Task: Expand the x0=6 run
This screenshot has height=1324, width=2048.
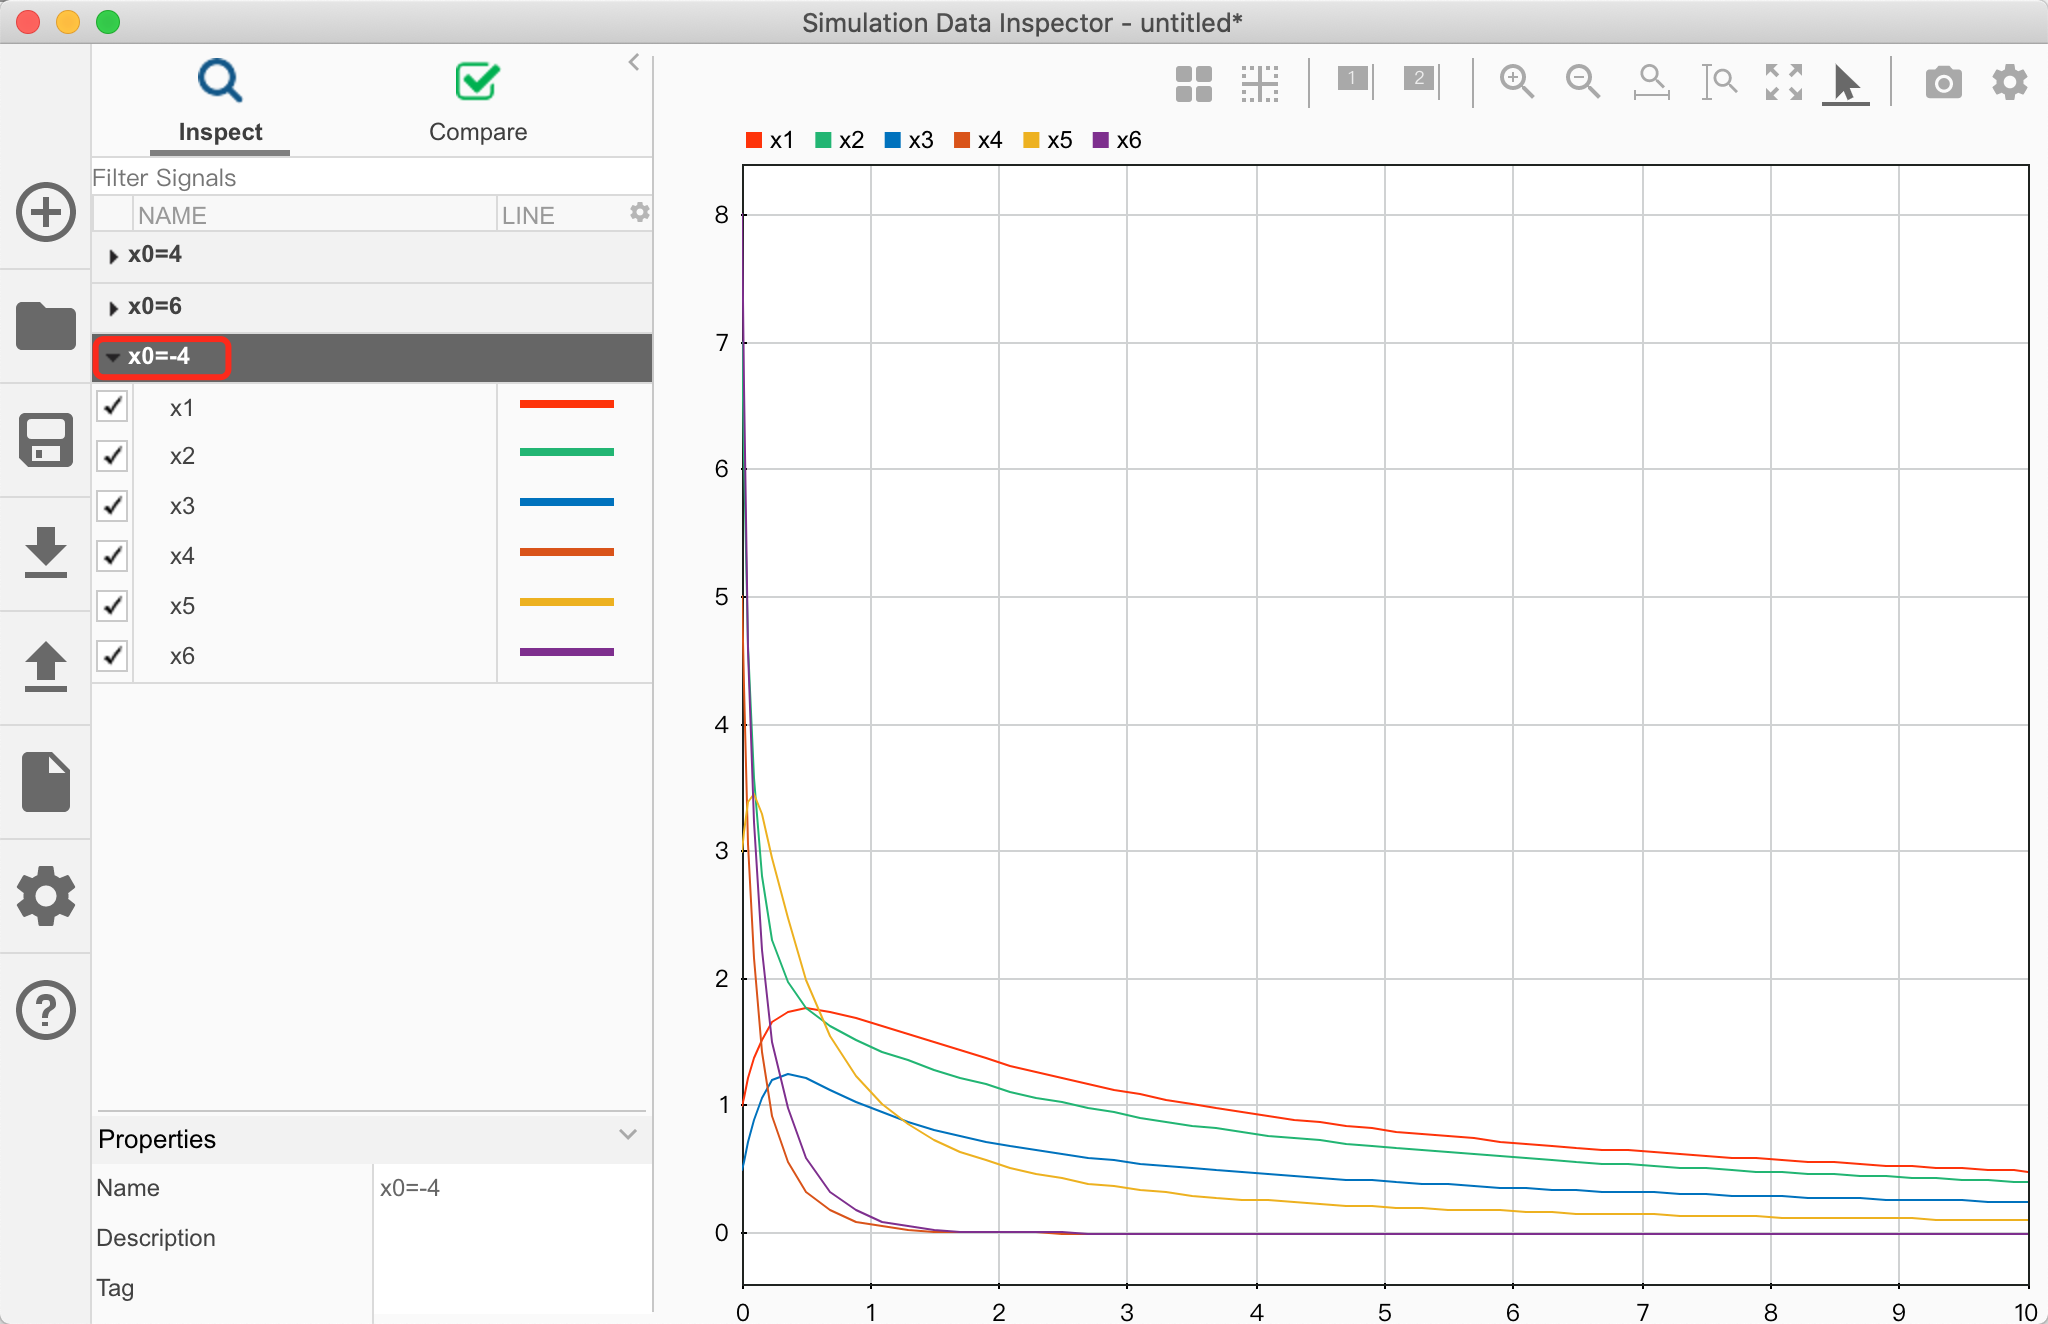Action: [114, 308]
